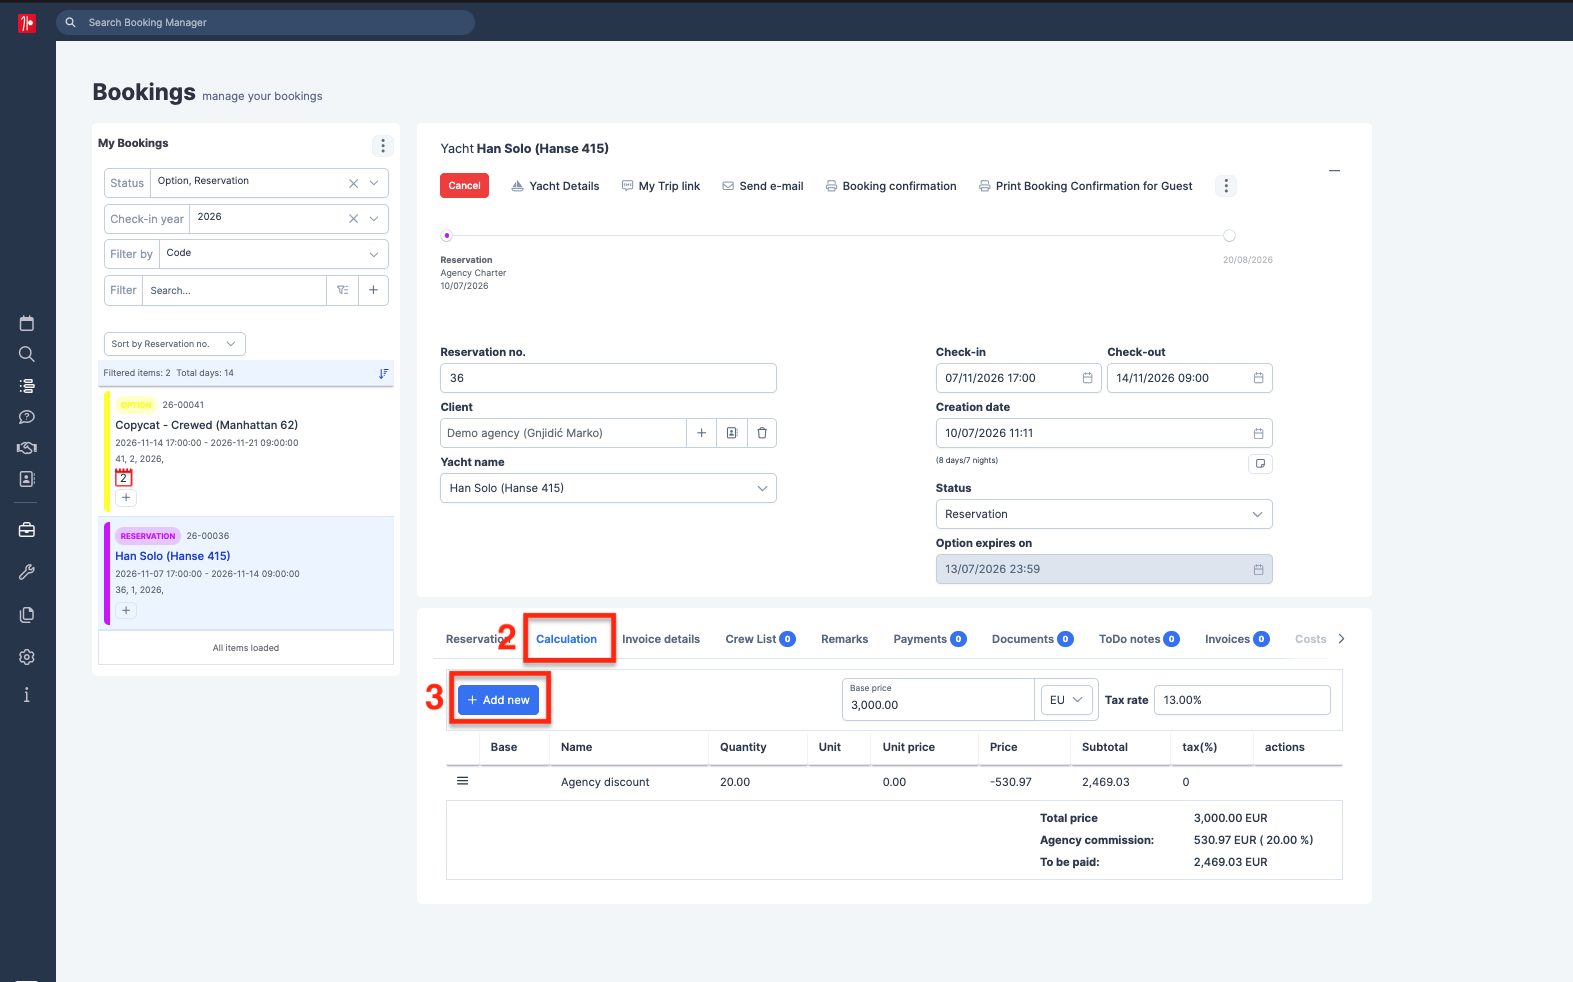Open the Check-in calendar picker icon

[x=1087, y=378]
